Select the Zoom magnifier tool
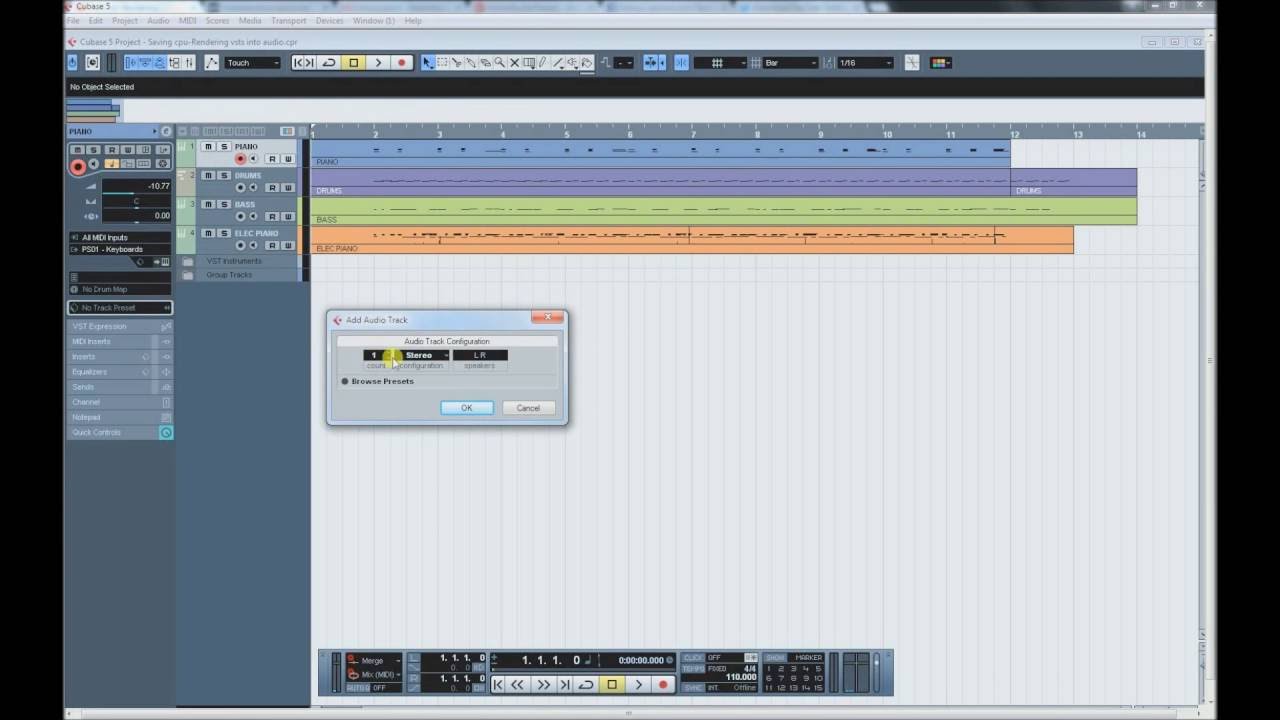1280x720 pixels. coord(499,62)
